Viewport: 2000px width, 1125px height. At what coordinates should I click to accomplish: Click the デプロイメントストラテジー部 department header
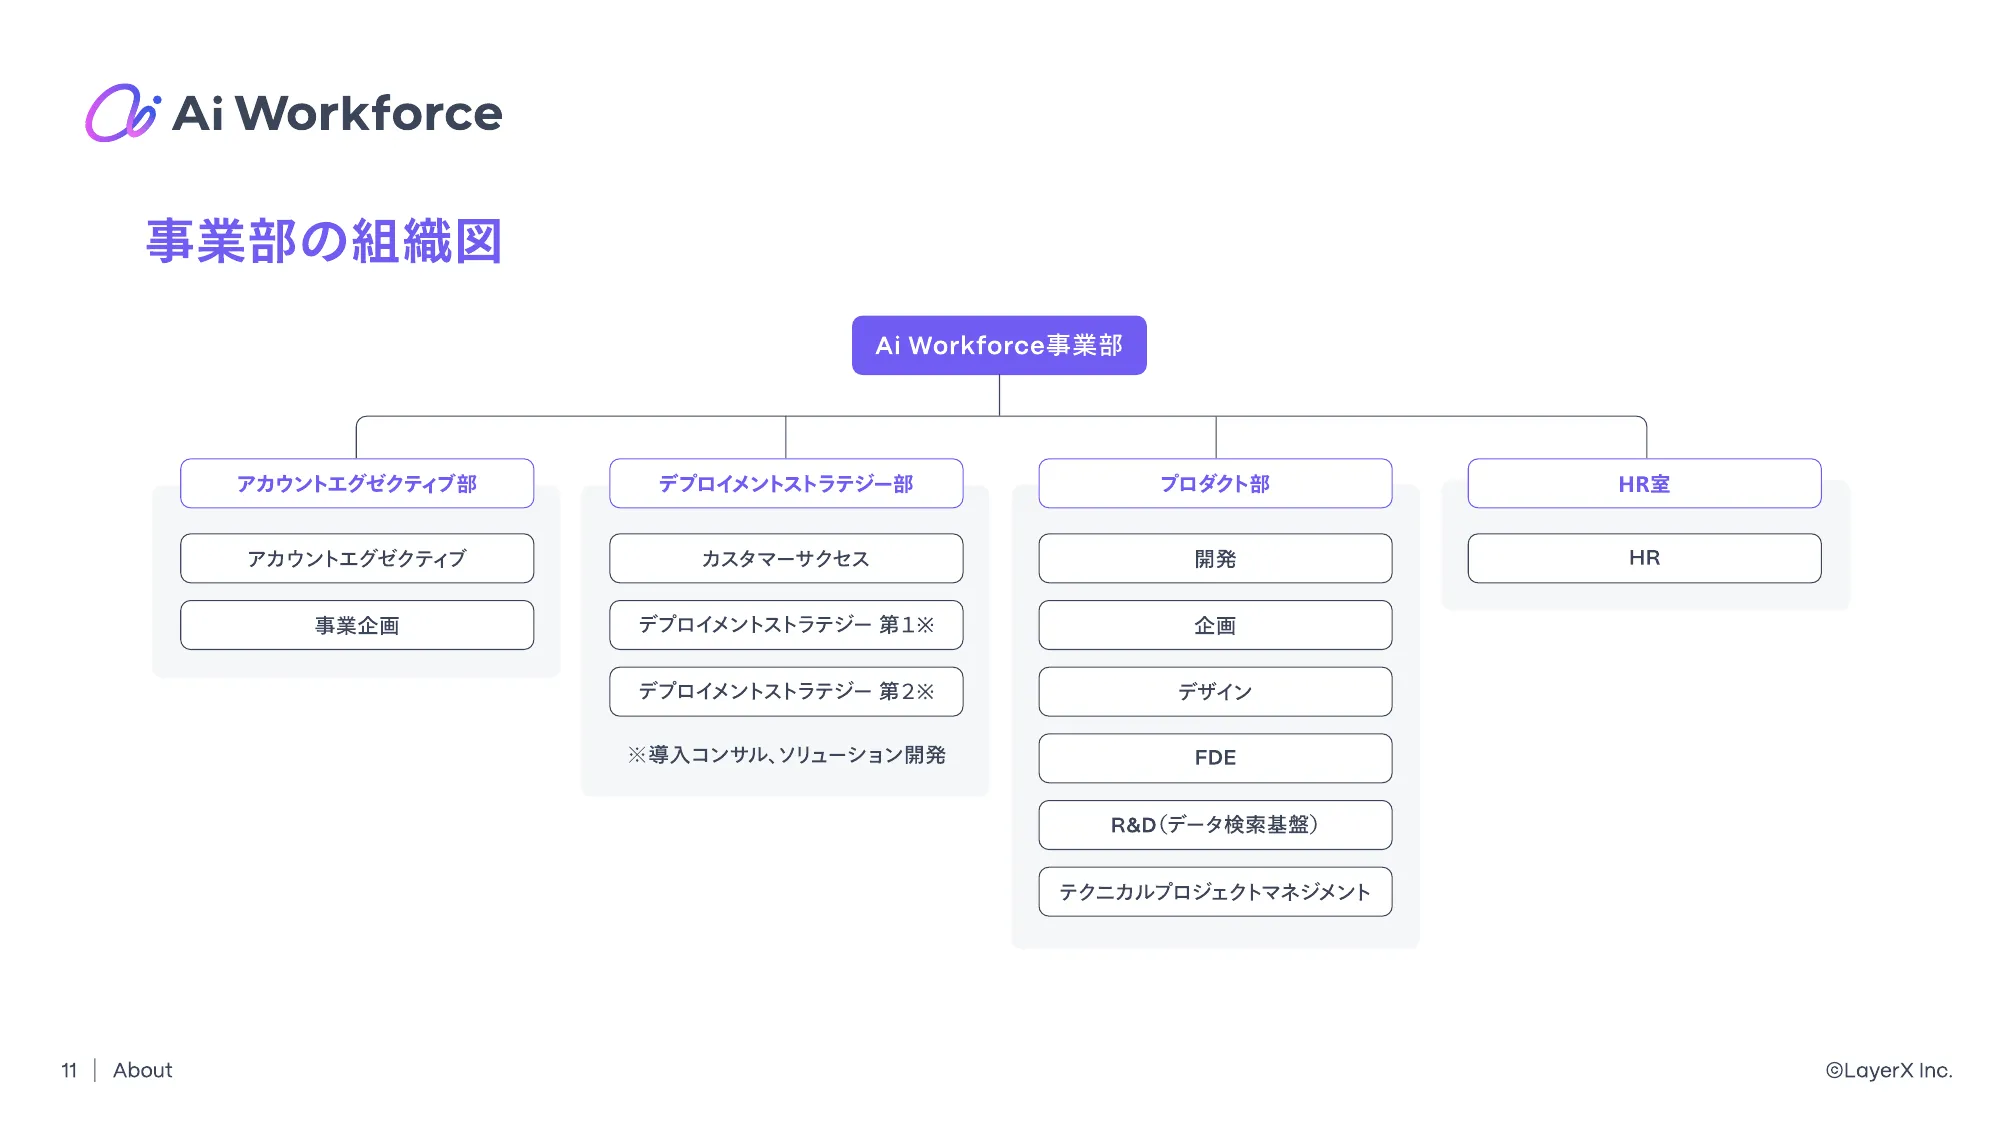[785, 483]
